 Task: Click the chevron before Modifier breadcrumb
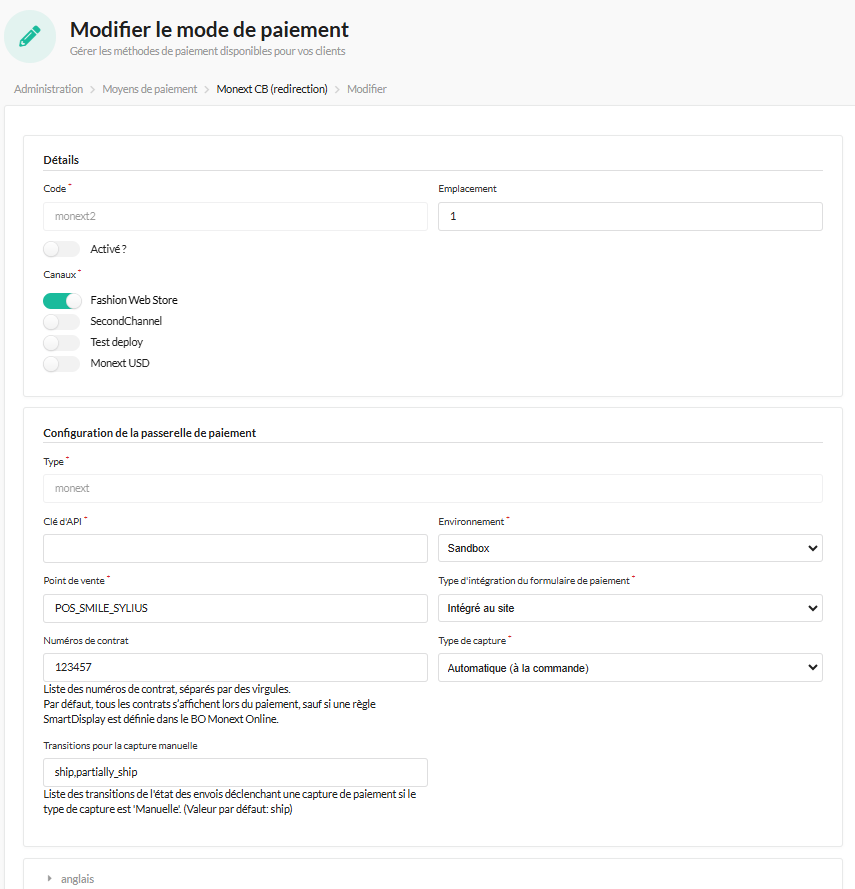point(337,90)
